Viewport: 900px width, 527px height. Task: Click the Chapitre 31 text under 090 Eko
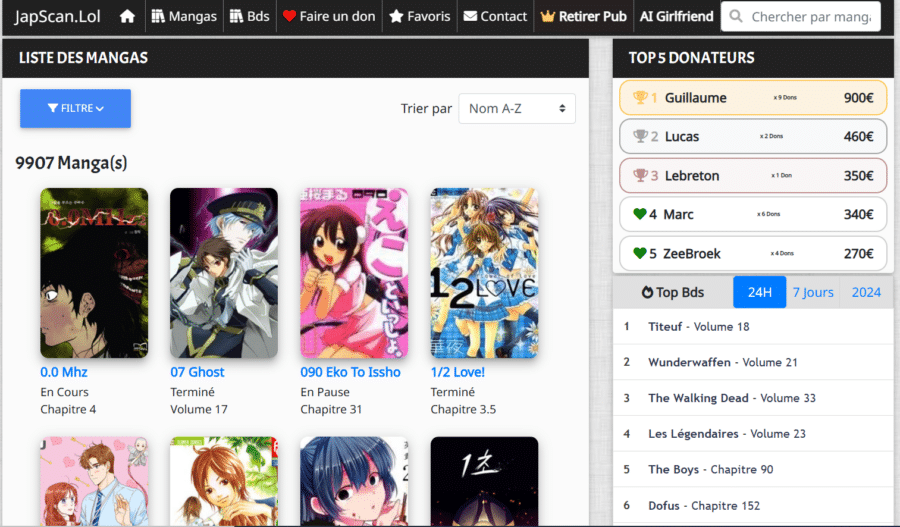tap(331, 409)
